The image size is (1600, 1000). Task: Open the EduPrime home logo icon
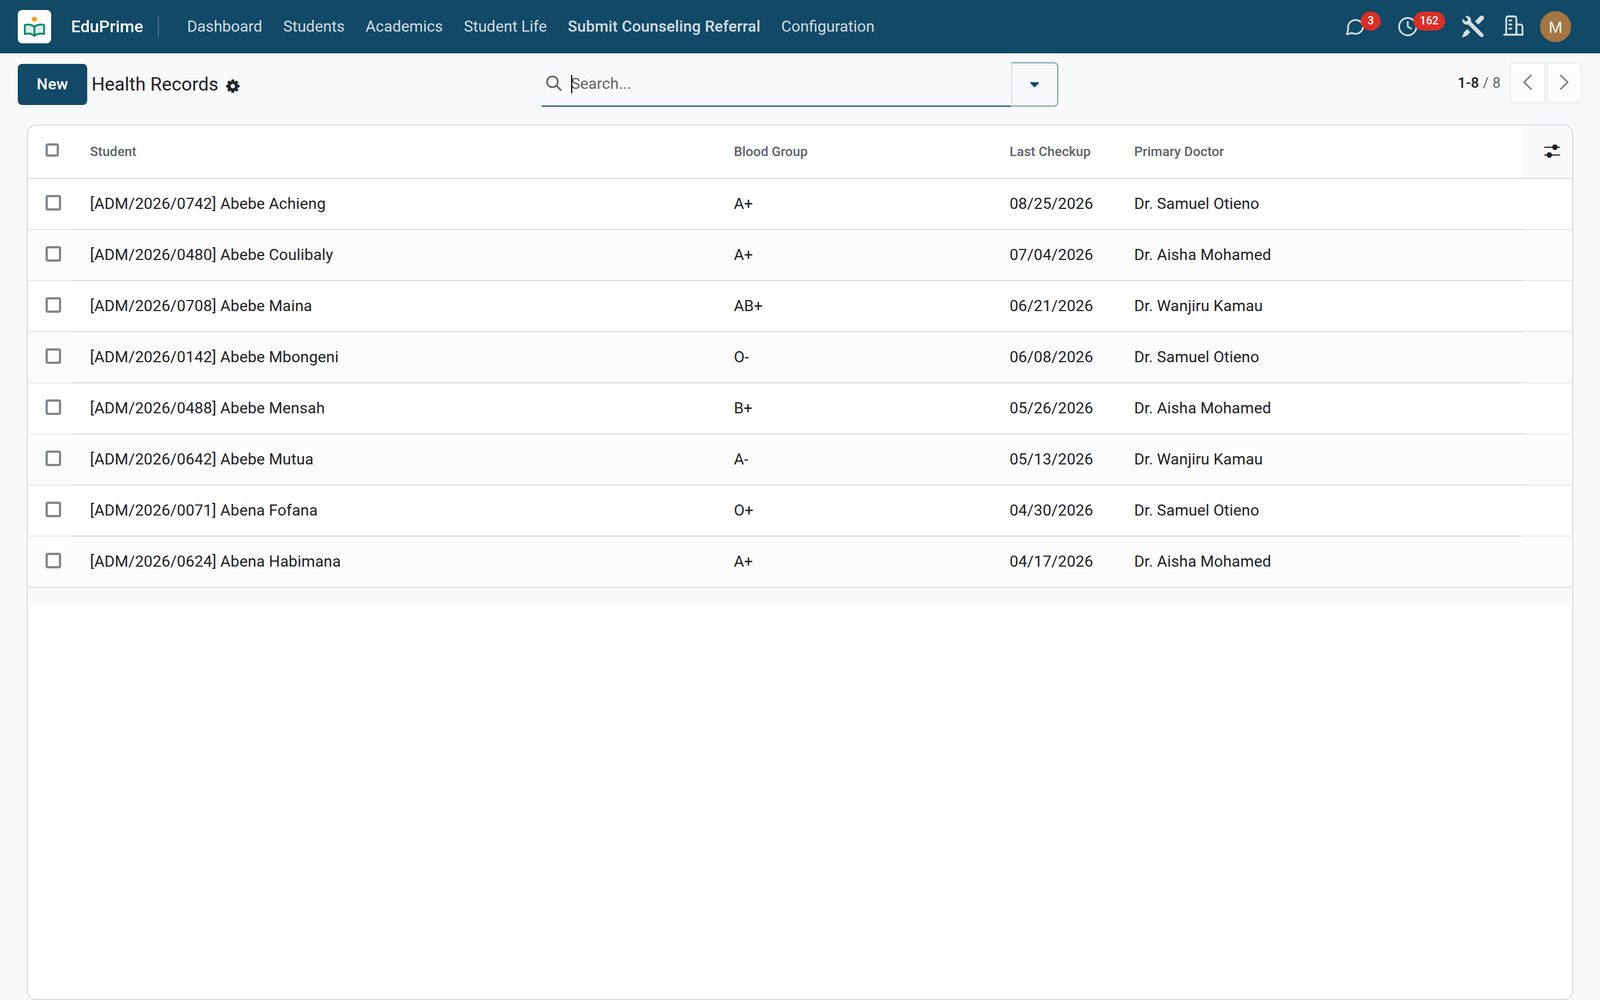(x=35, y=27)
